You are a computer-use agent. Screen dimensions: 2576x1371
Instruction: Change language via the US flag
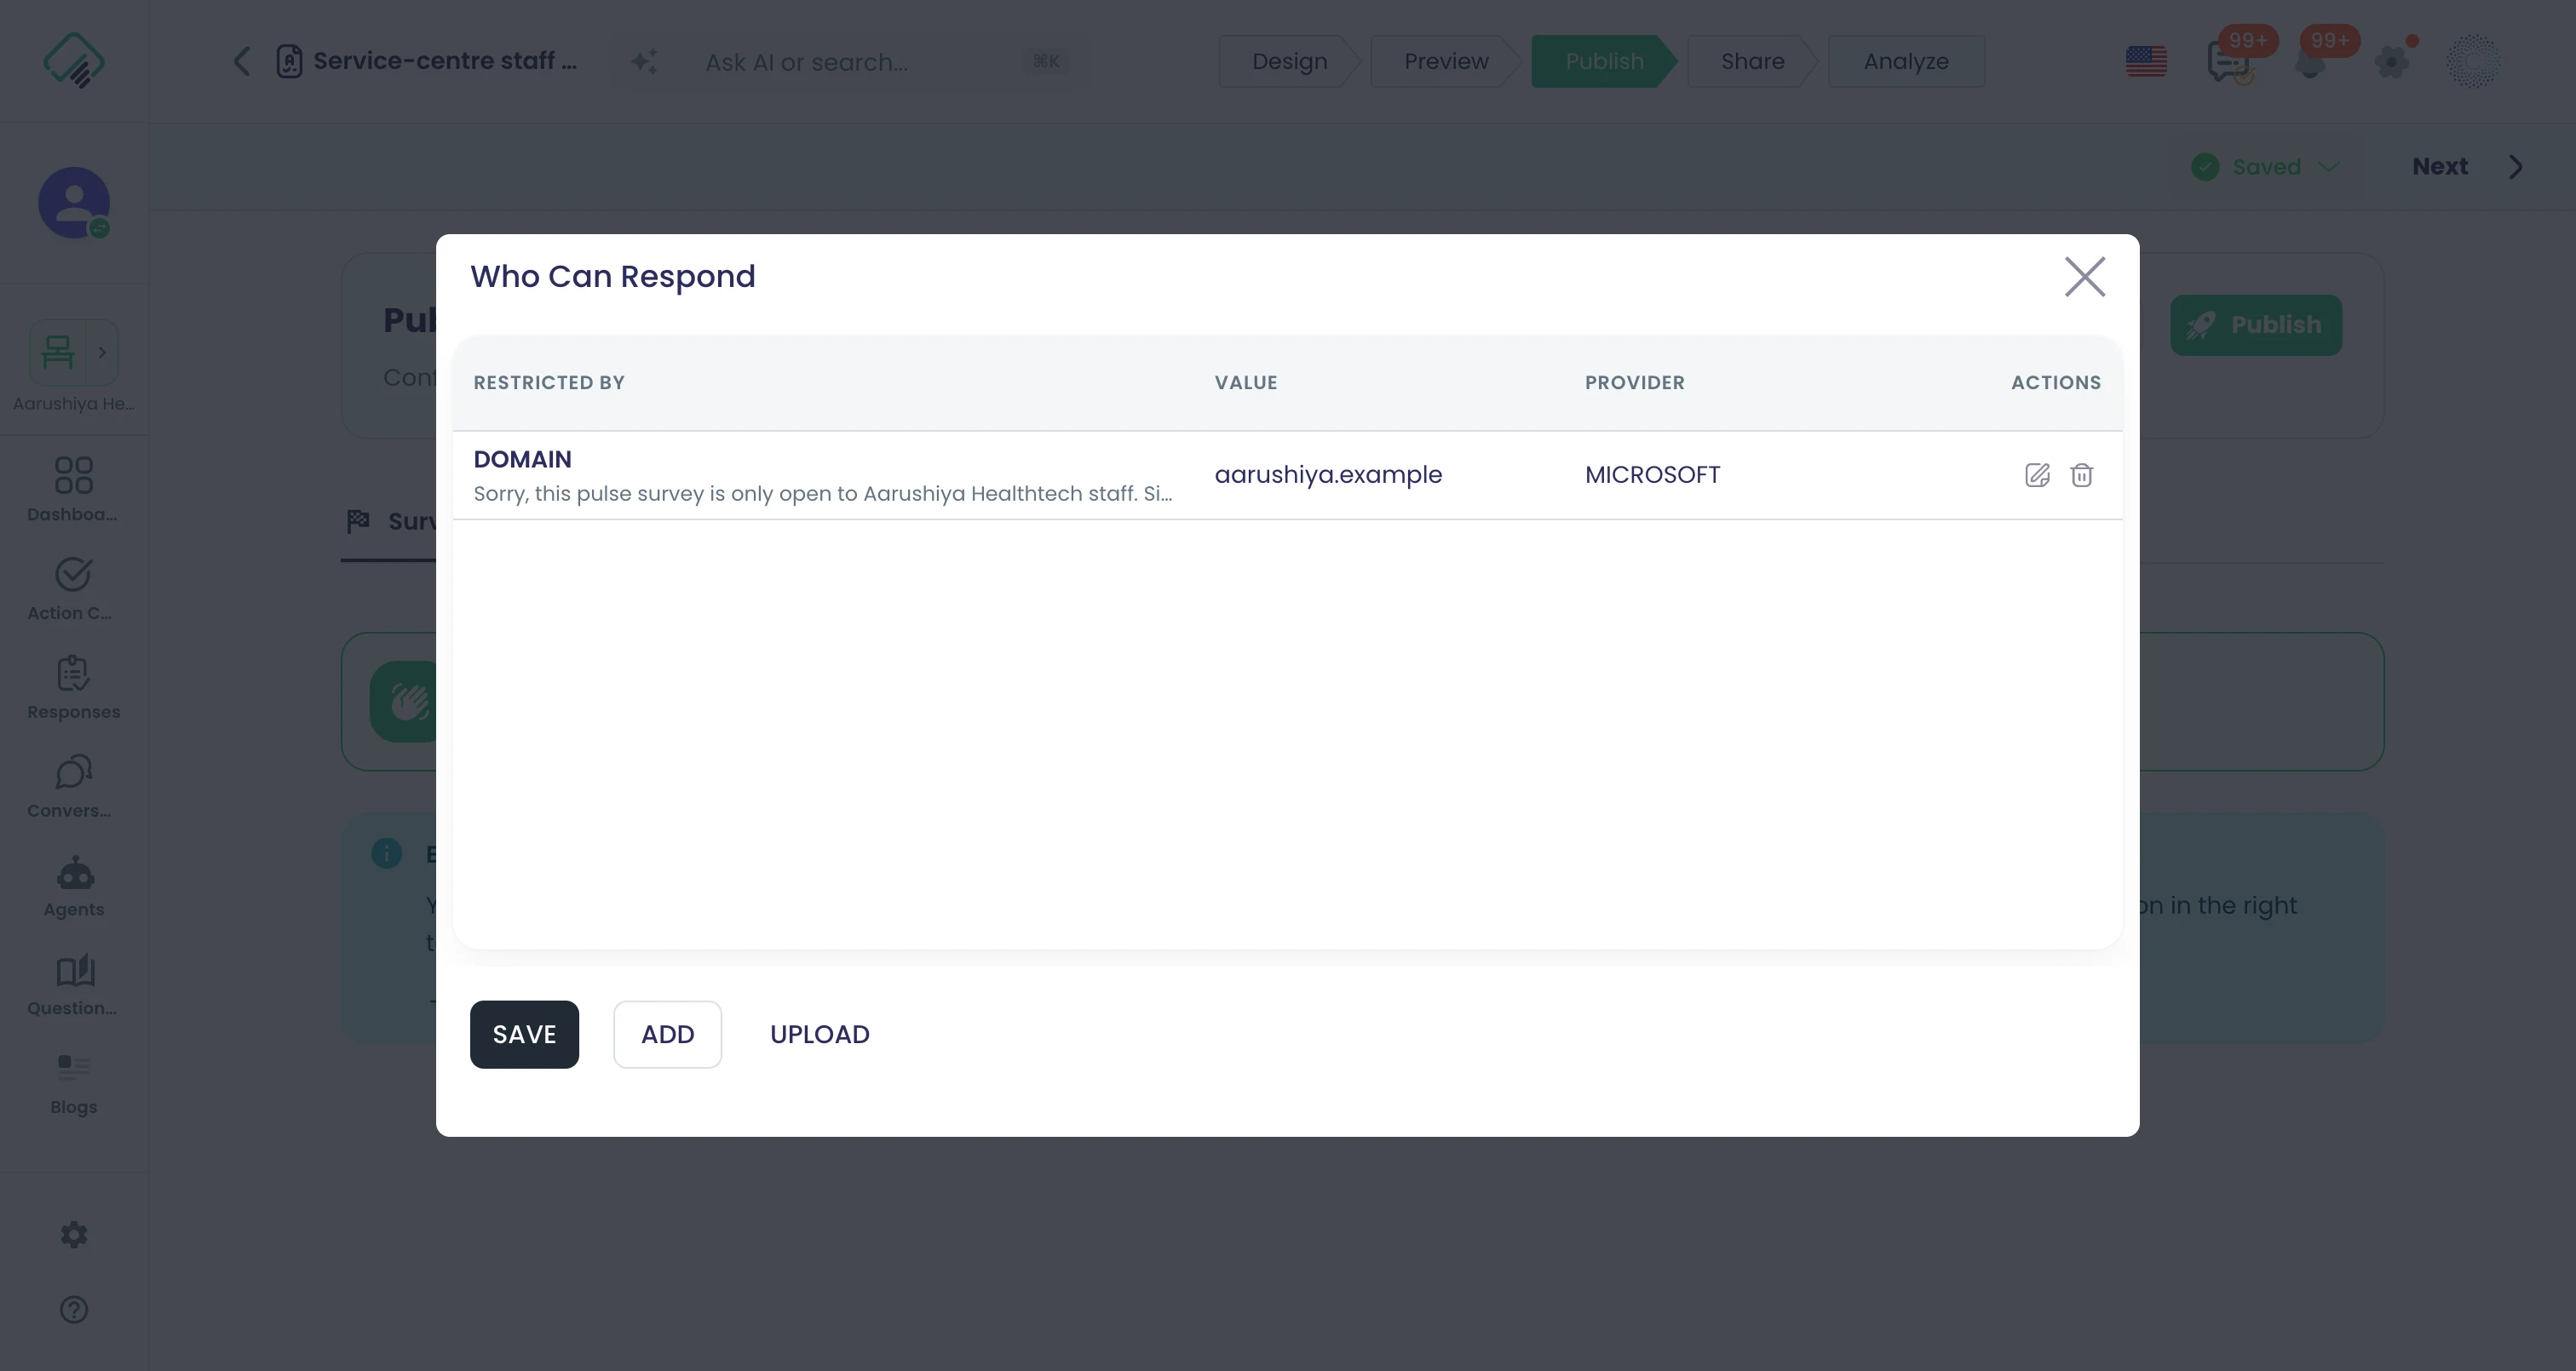[x=2146, y=61]
